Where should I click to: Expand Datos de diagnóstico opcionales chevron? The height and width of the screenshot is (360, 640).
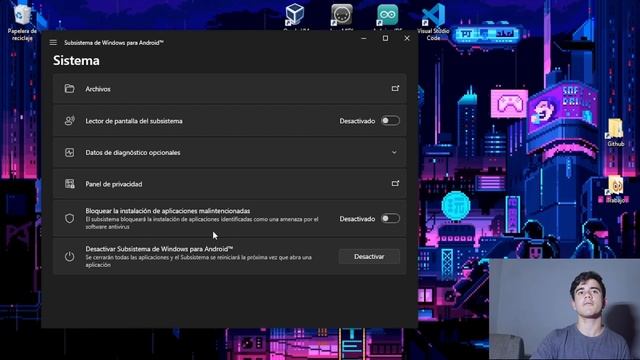pyautogui.click(x=394, y=152)
